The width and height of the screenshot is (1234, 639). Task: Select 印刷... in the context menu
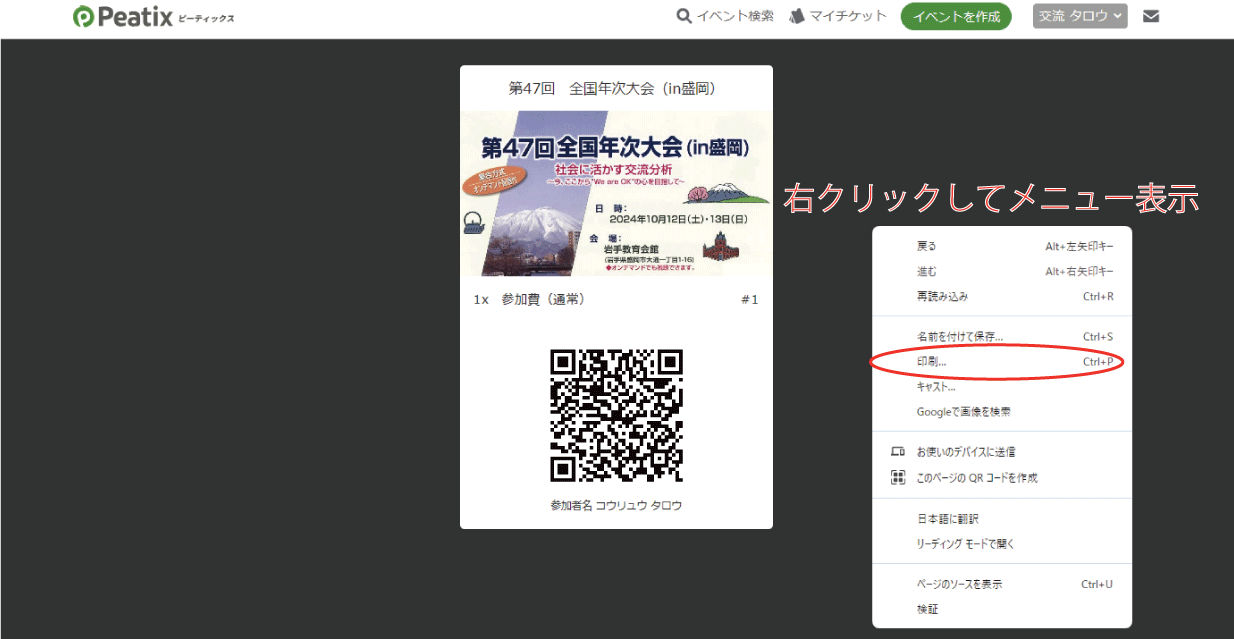tap(1002, 362)
